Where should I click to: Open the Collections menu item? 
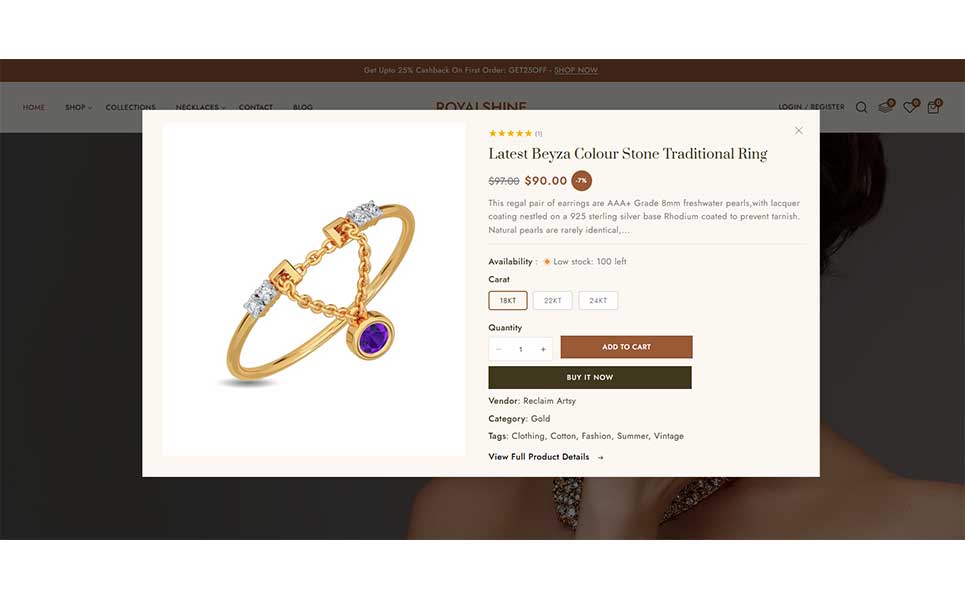(x=130, y=107)
